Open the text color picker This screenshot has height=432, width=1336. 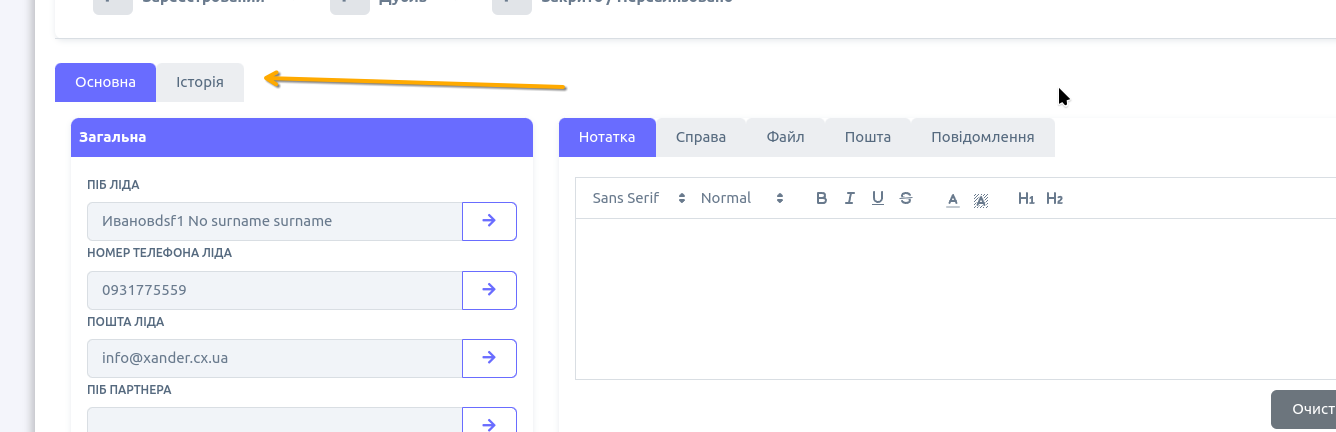tap(953, 199)
